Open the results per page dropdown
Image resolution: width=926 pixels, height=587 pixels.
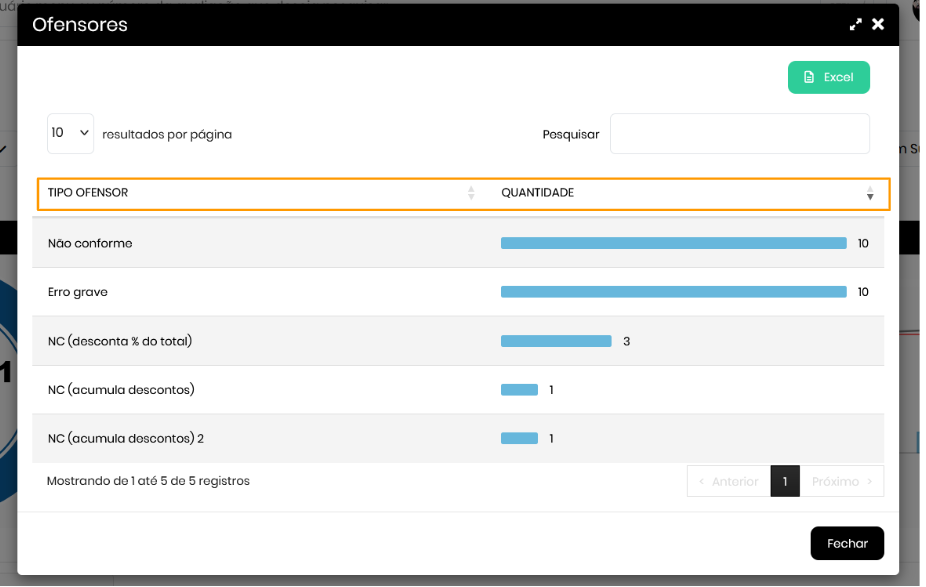point(70,133)
